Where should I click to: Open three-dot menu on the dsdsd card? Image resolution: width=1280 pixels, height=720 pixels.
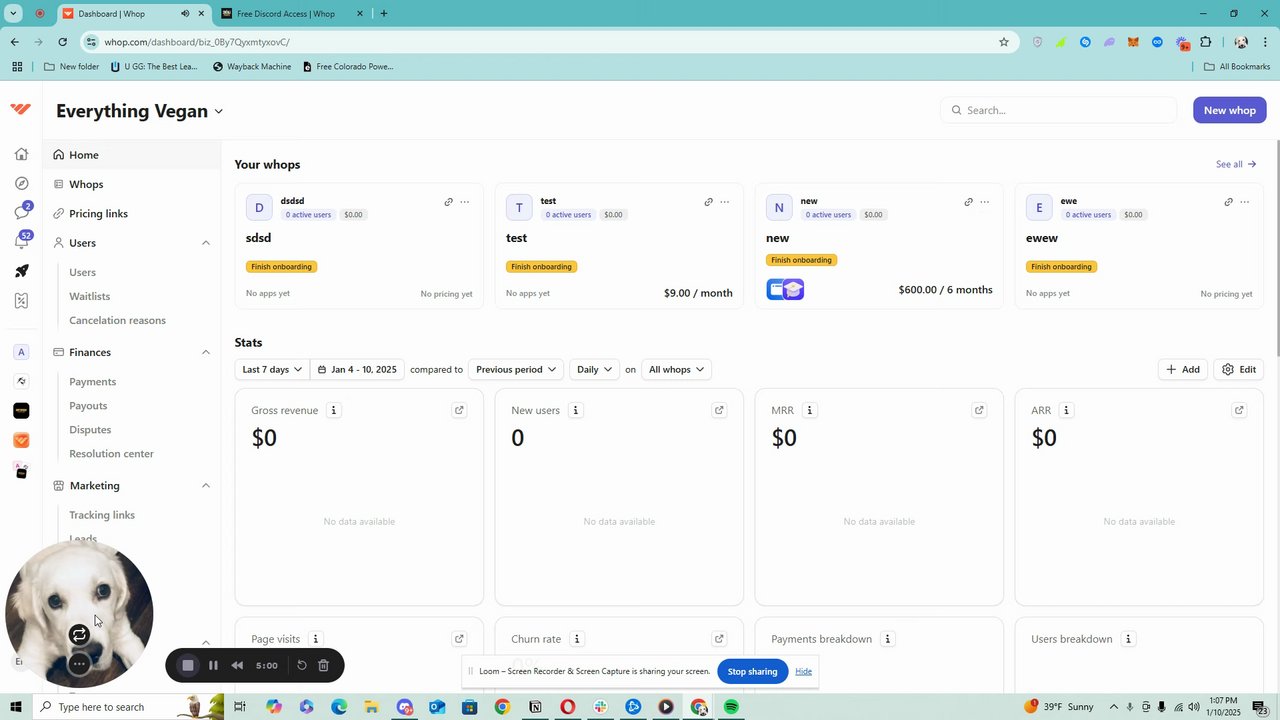tap(464, 202)
